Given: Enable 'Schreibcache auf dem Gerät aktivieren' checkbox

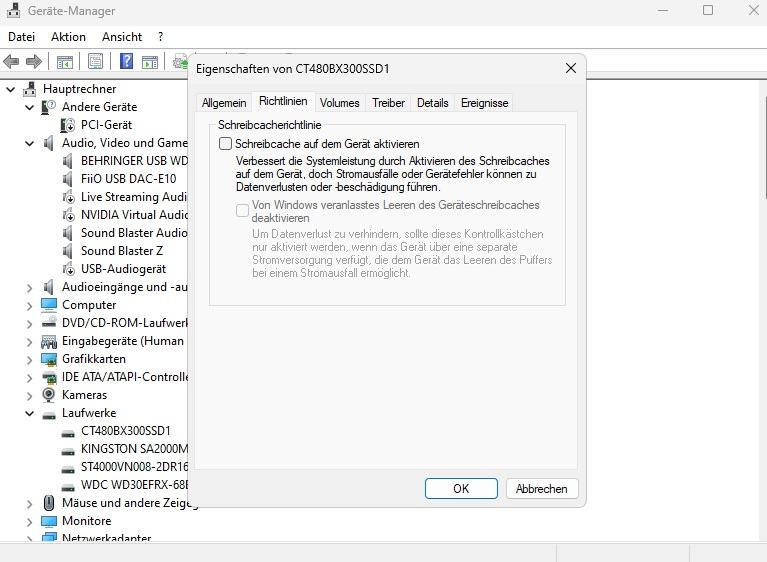Looking at the screenshot, I should [225, 143].
